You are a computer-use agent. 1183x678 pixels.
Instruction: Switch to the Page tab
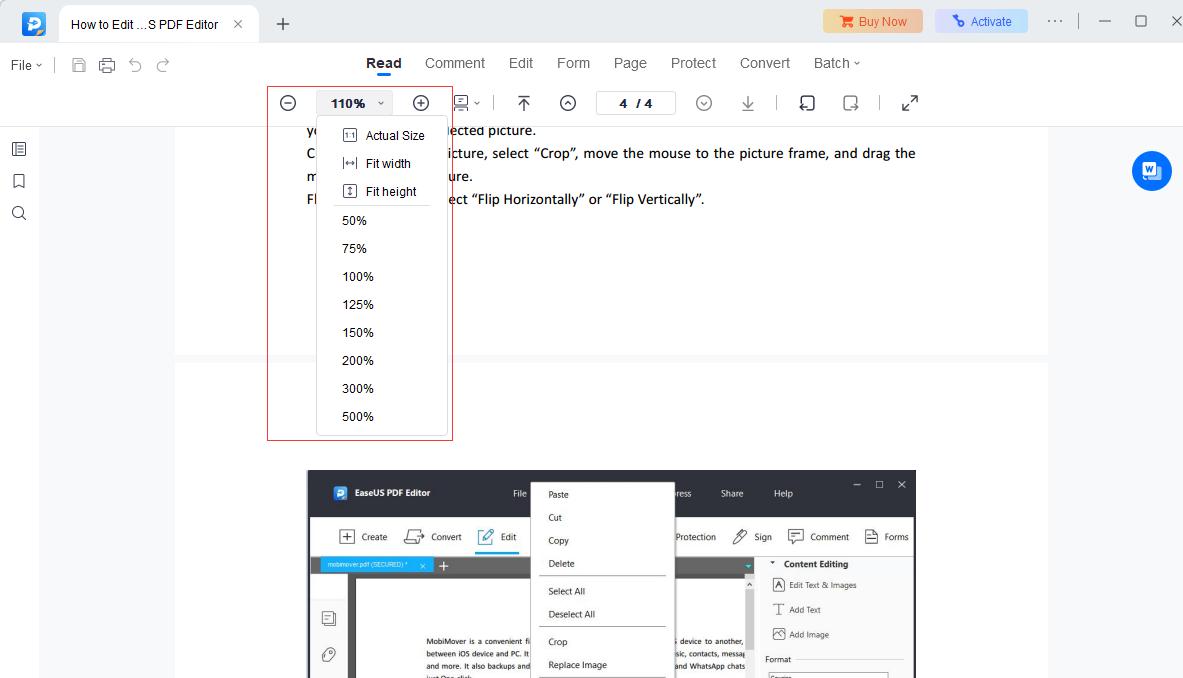[x=630, y=63]
